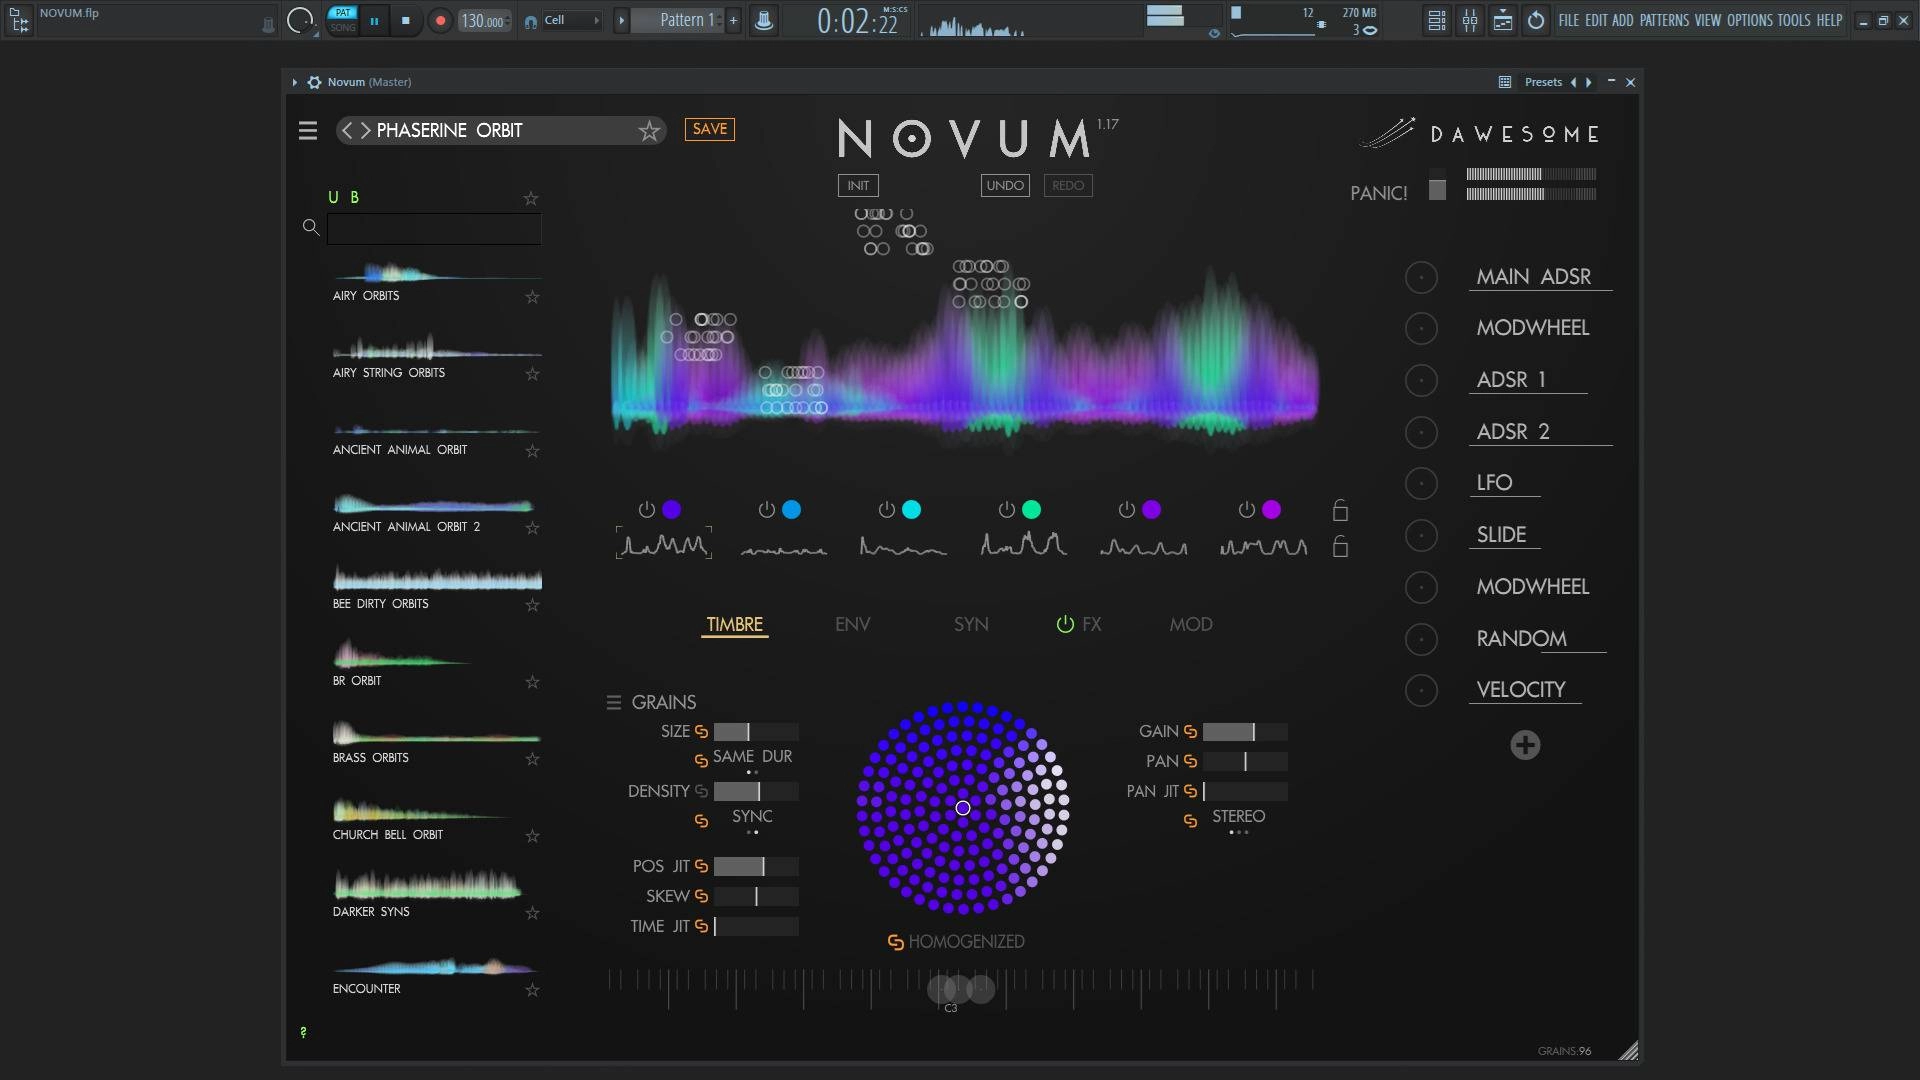Screen dimensions: 1920x1080
Task: Toggle power for the green layer
Action: point(1007,510)
